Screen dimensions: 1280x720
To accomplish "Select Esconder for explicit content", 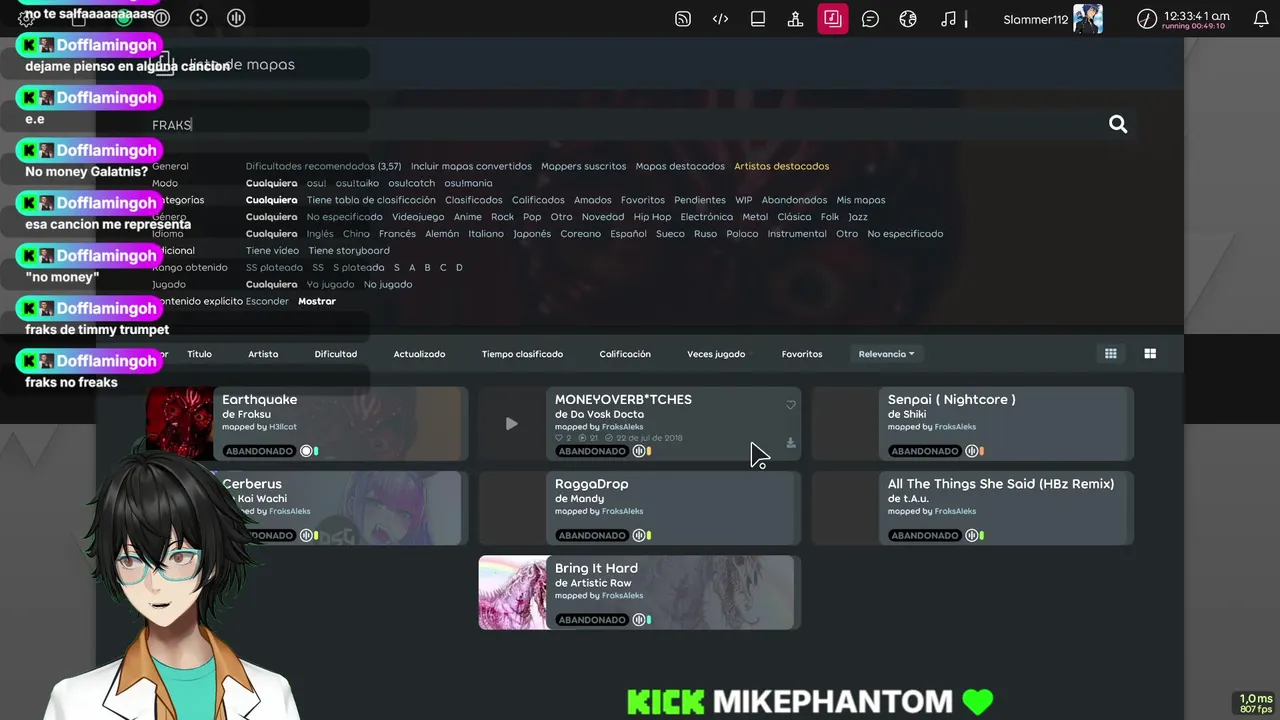I will click(267, 301).
